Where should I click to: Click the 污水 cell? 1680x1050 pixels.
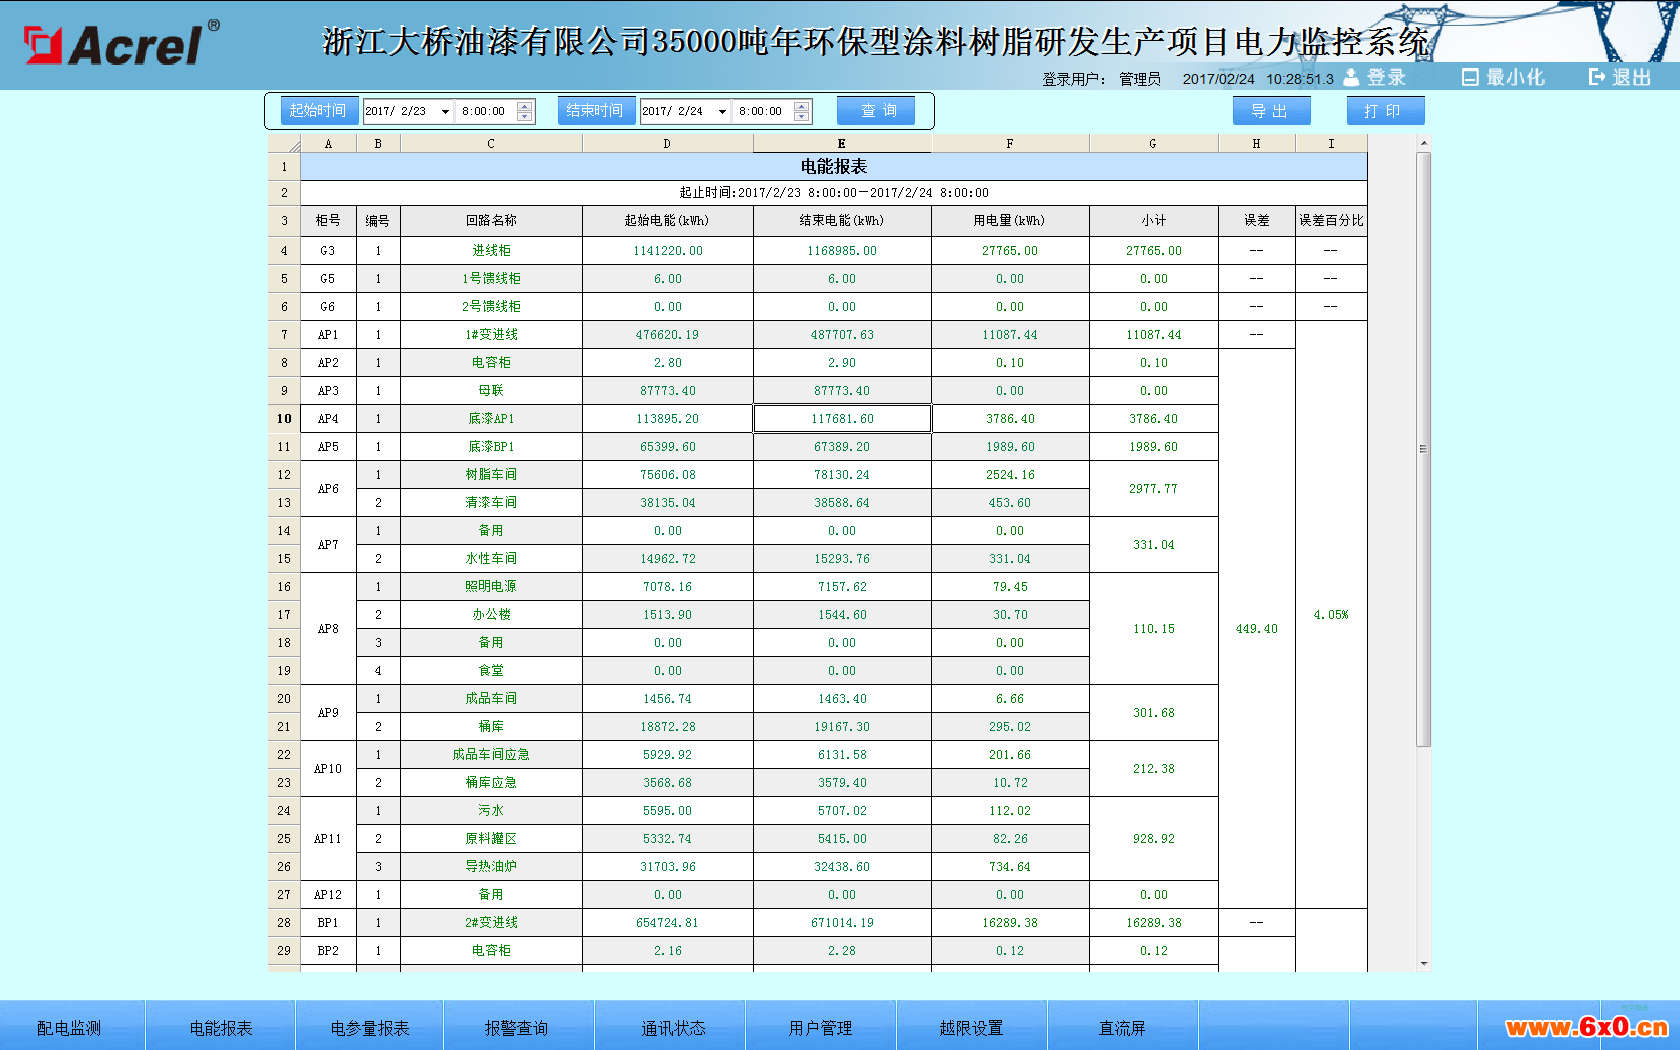click(x=491, y=811)
